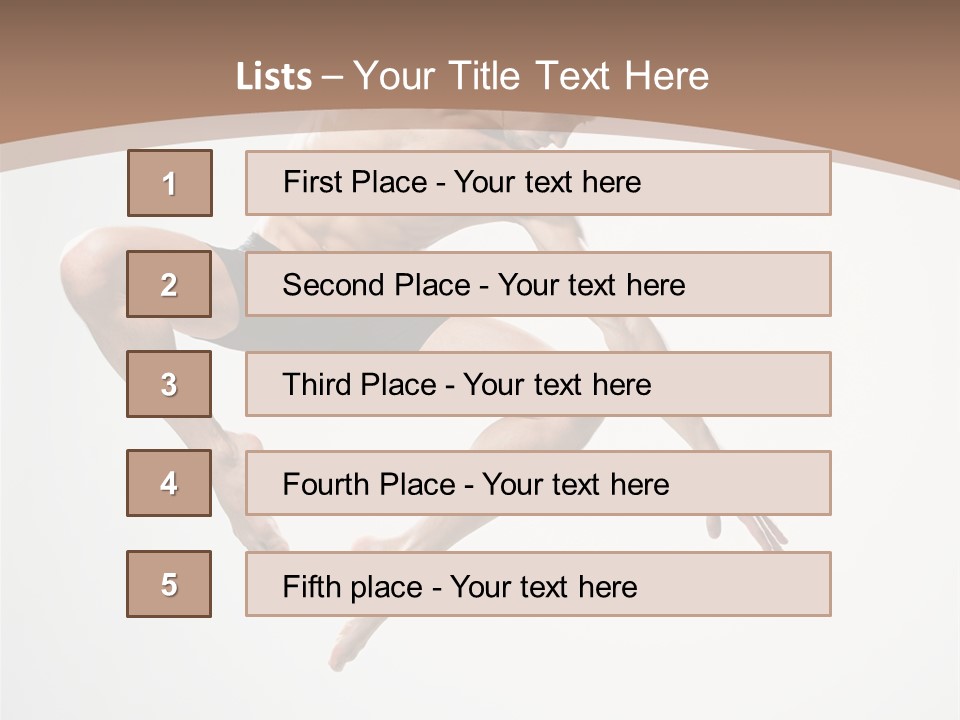
Task: Select the Third Place text bar
Action: pyautogui.click(x=538, y=384)
